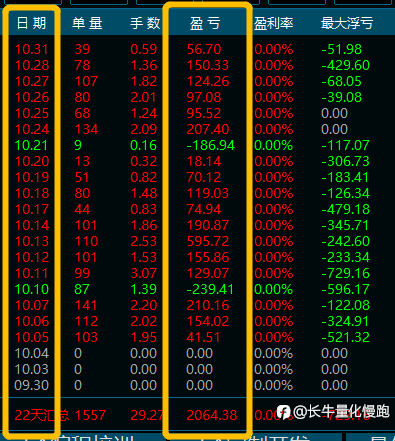
Task: Click loss value -239.41
Action: pos(210,289)
